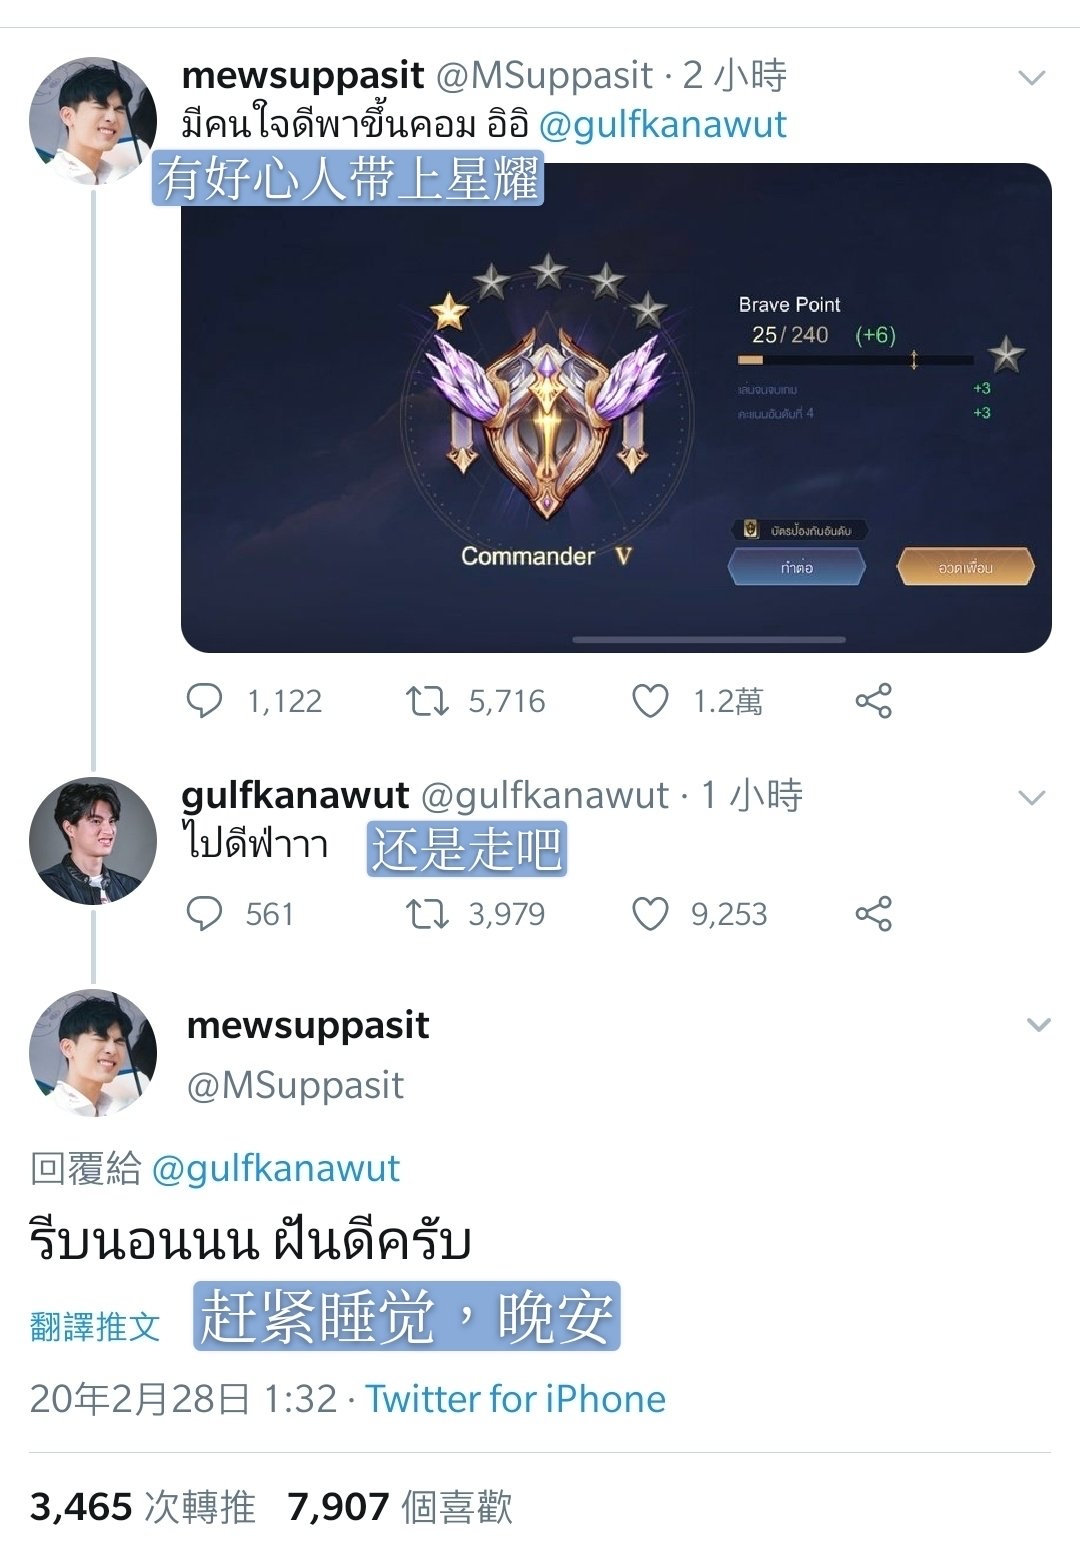Open @gulfkanawut mention in first tweet
This screenshot has height=1551, width=1080.
pyautogui.click(x=663, y=124)
